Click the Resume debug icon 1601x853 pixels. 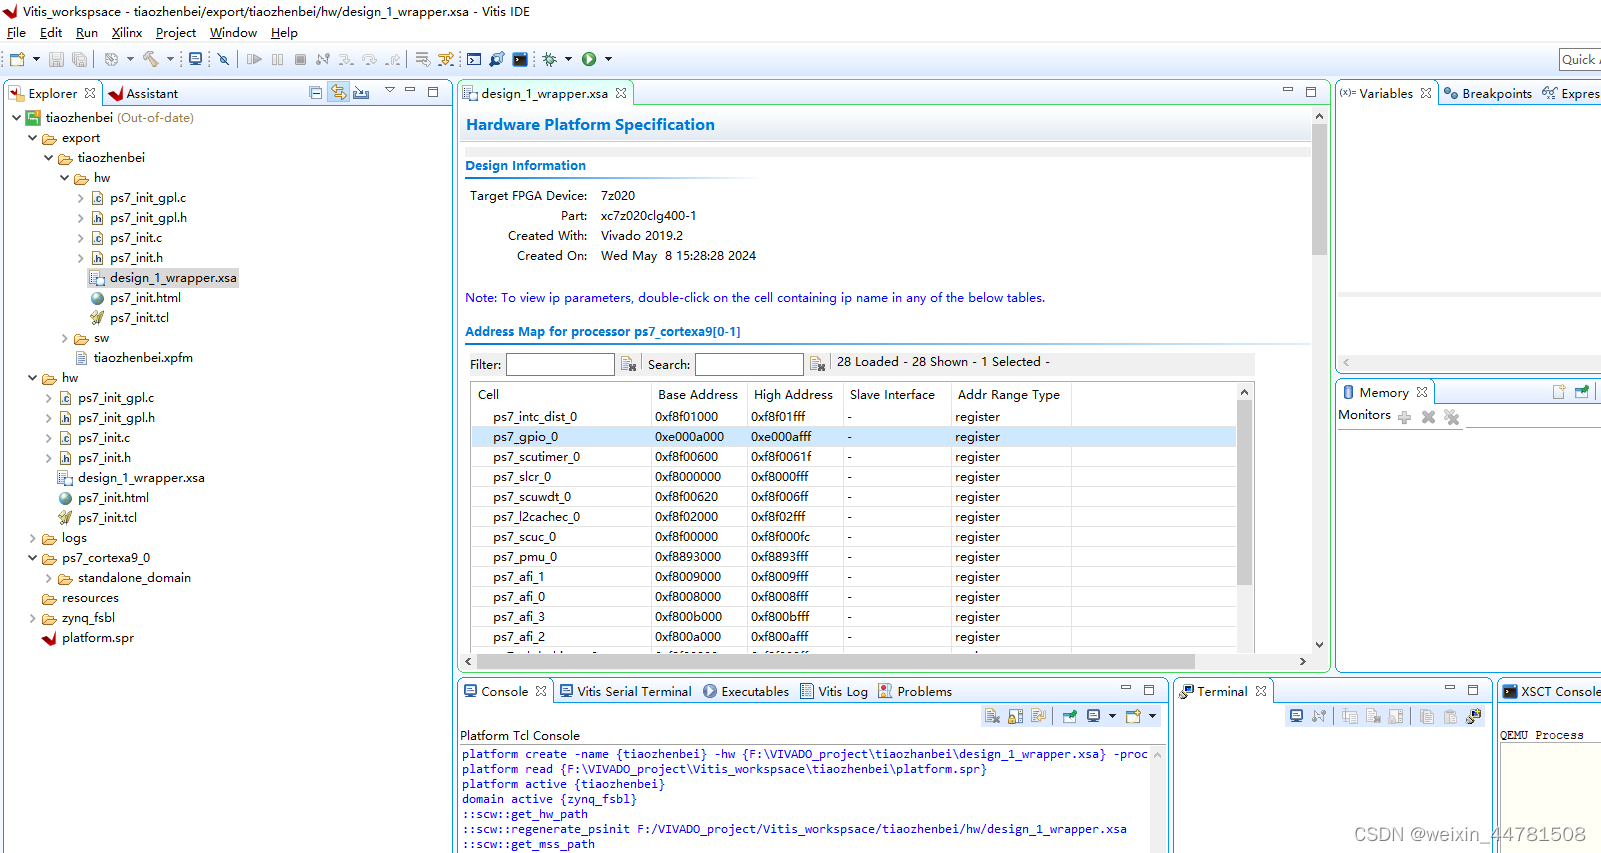point(254,60)
